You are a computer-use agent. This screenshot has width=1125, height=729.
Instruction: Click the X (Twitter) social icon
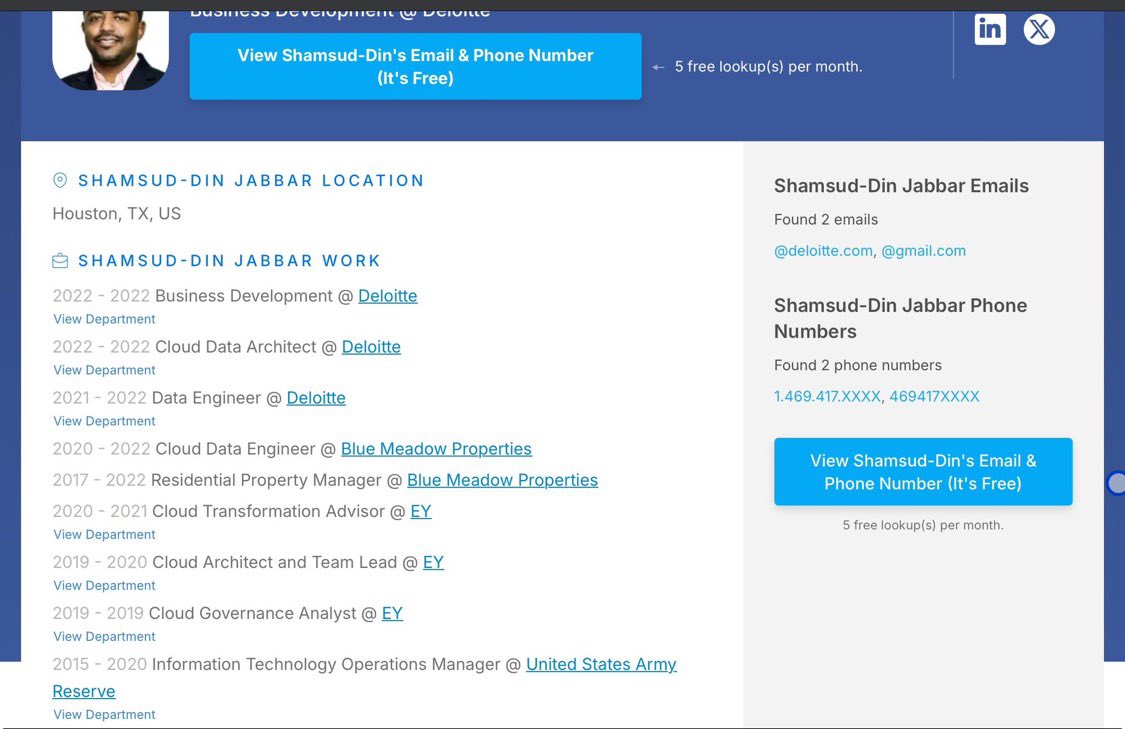click(x=1039, y=29)
